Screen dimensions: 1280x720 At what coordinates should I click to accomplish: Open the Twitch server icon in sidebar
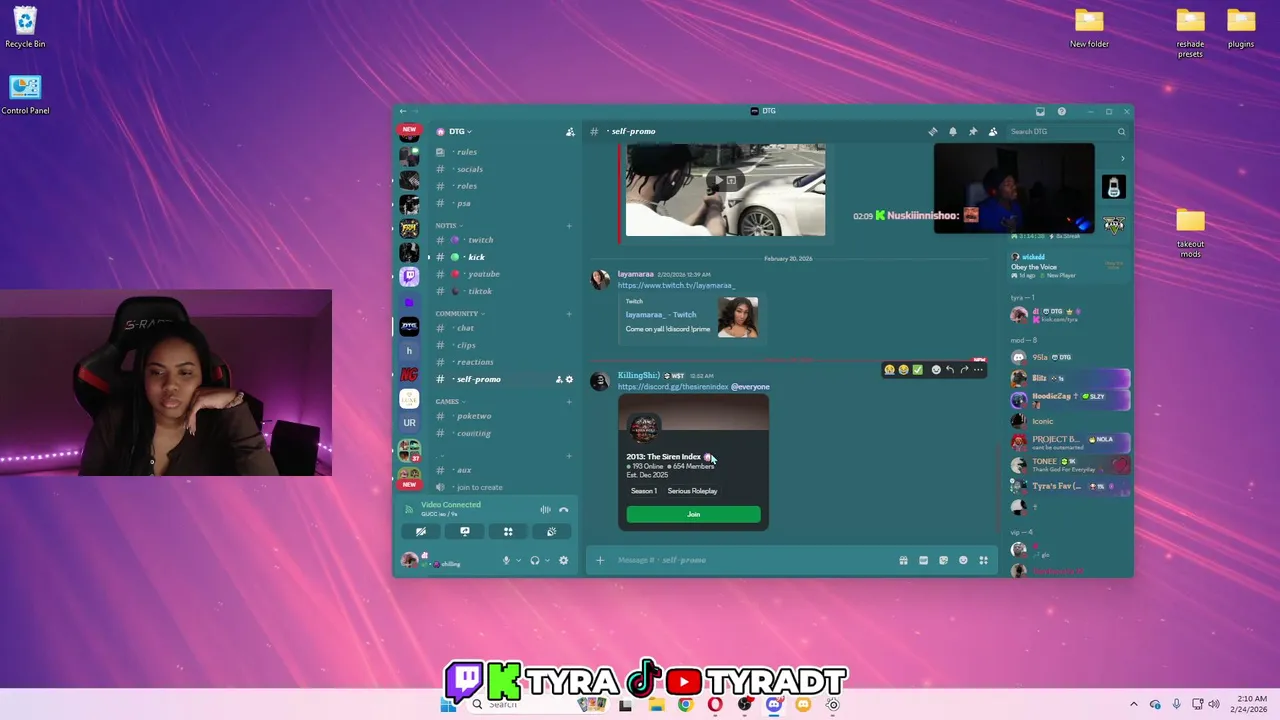pyautogui.click(x=409, y=277)
